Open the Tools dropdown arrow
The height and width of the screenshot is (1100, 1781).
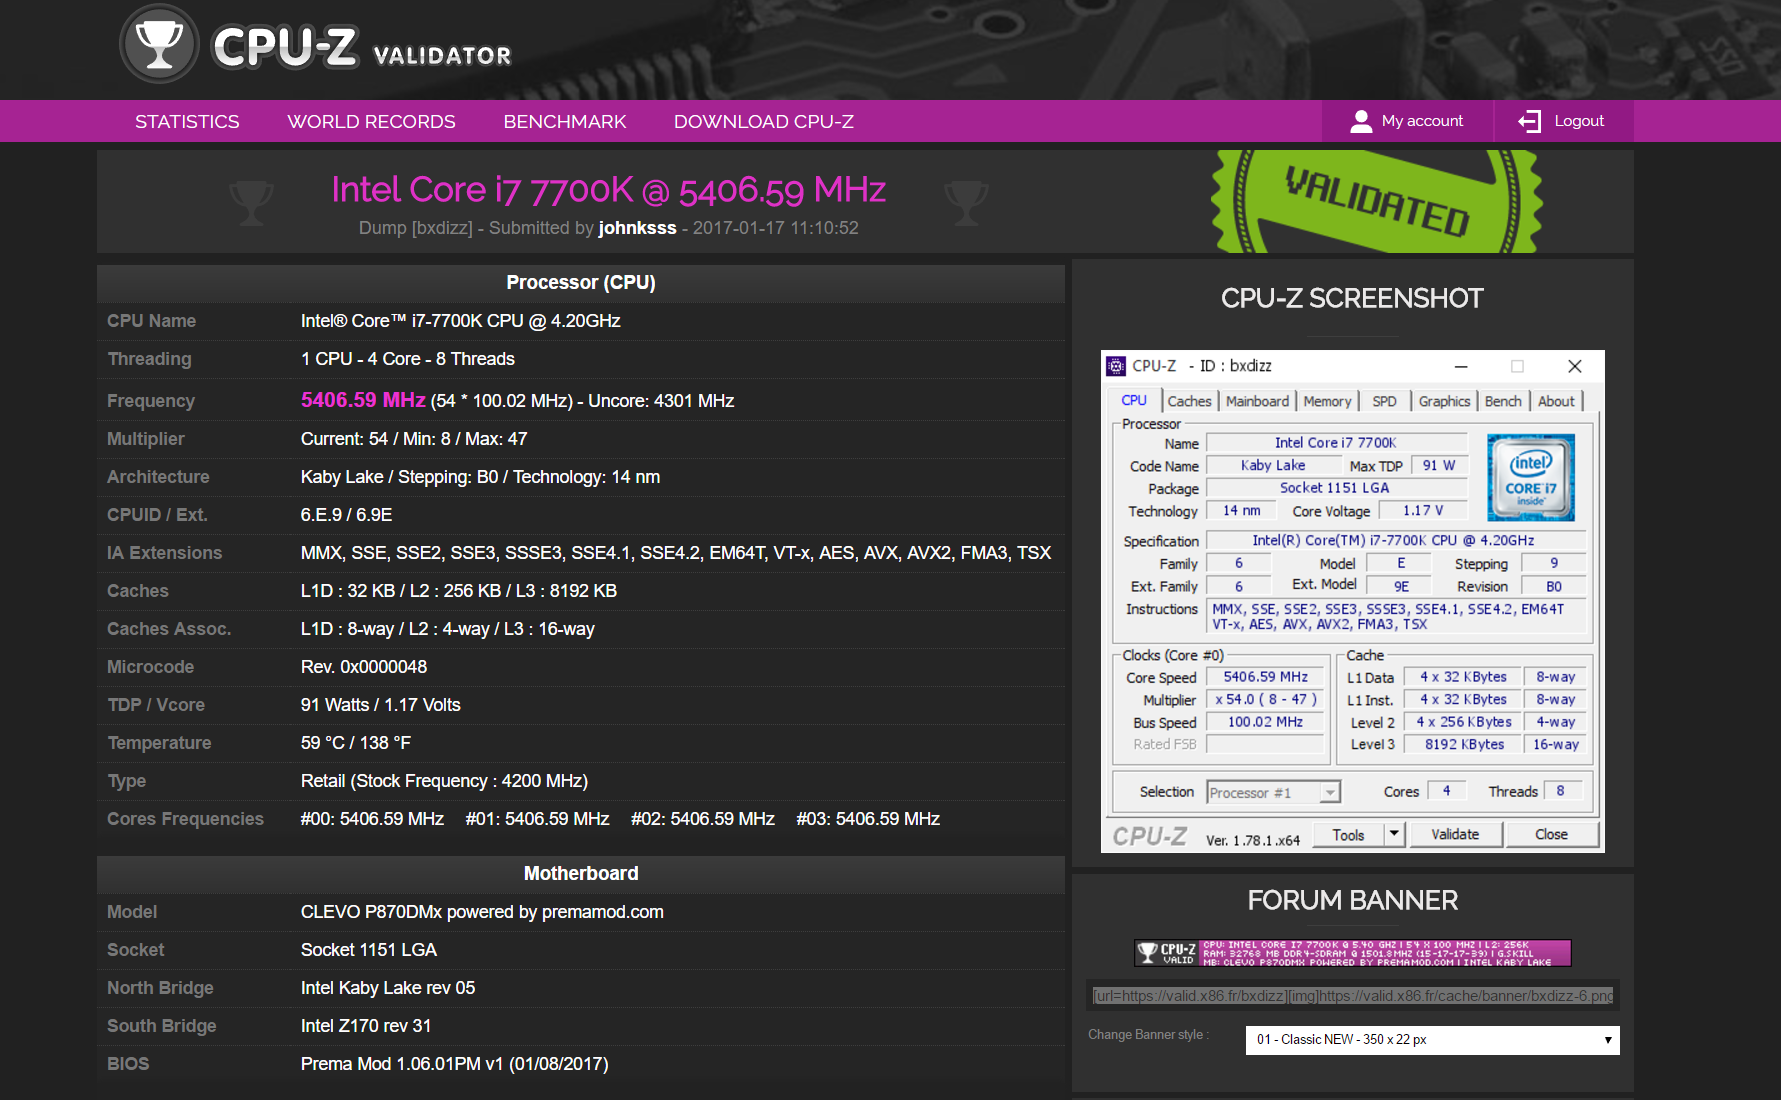(x=1395, y=835)
